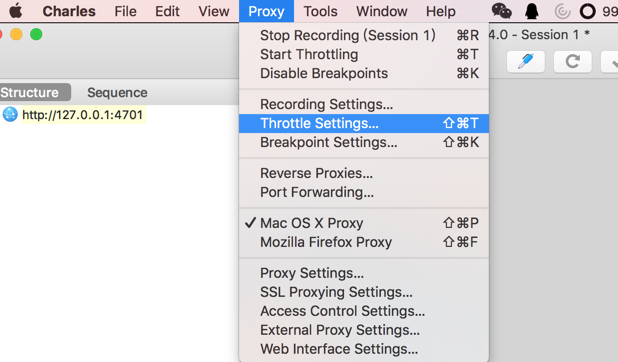Select the Structure tab

pos(30,93)
